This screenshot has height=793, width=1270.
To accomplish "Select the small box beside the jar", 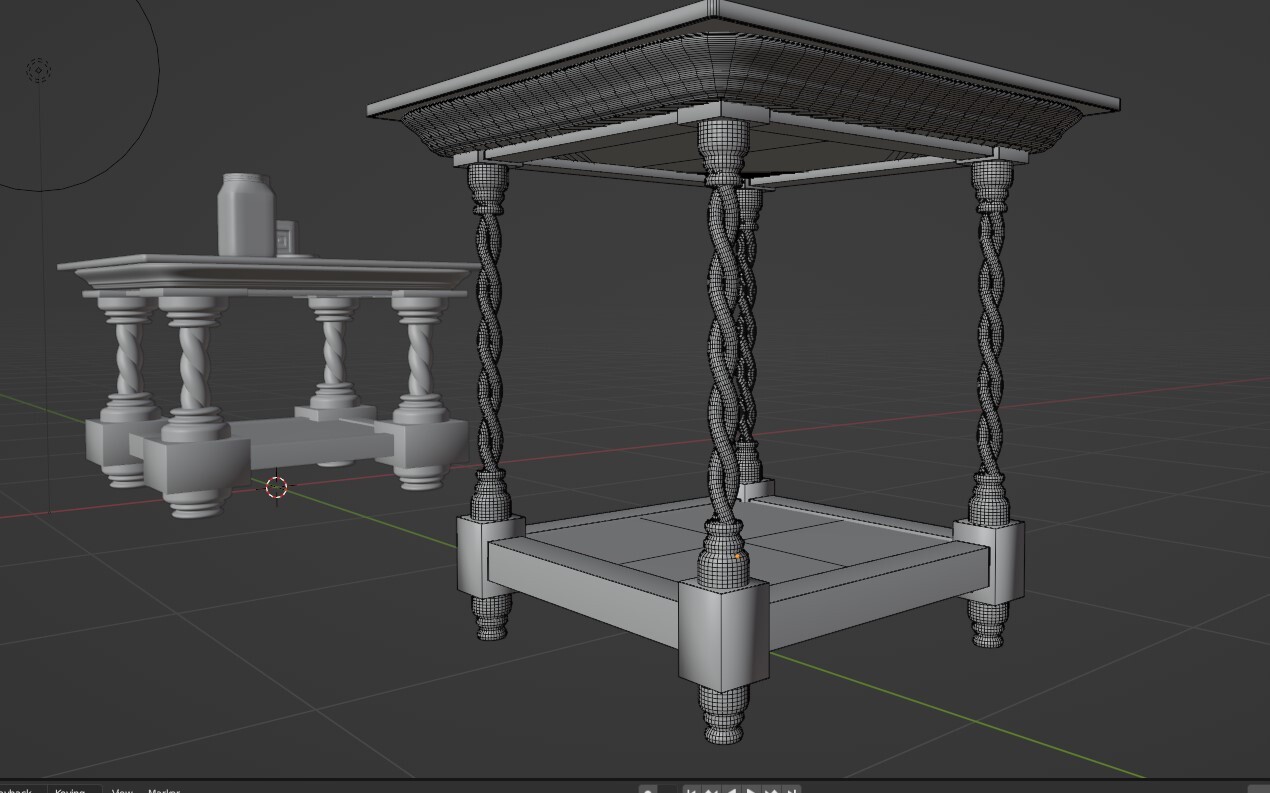I will [x=287, y=236].
